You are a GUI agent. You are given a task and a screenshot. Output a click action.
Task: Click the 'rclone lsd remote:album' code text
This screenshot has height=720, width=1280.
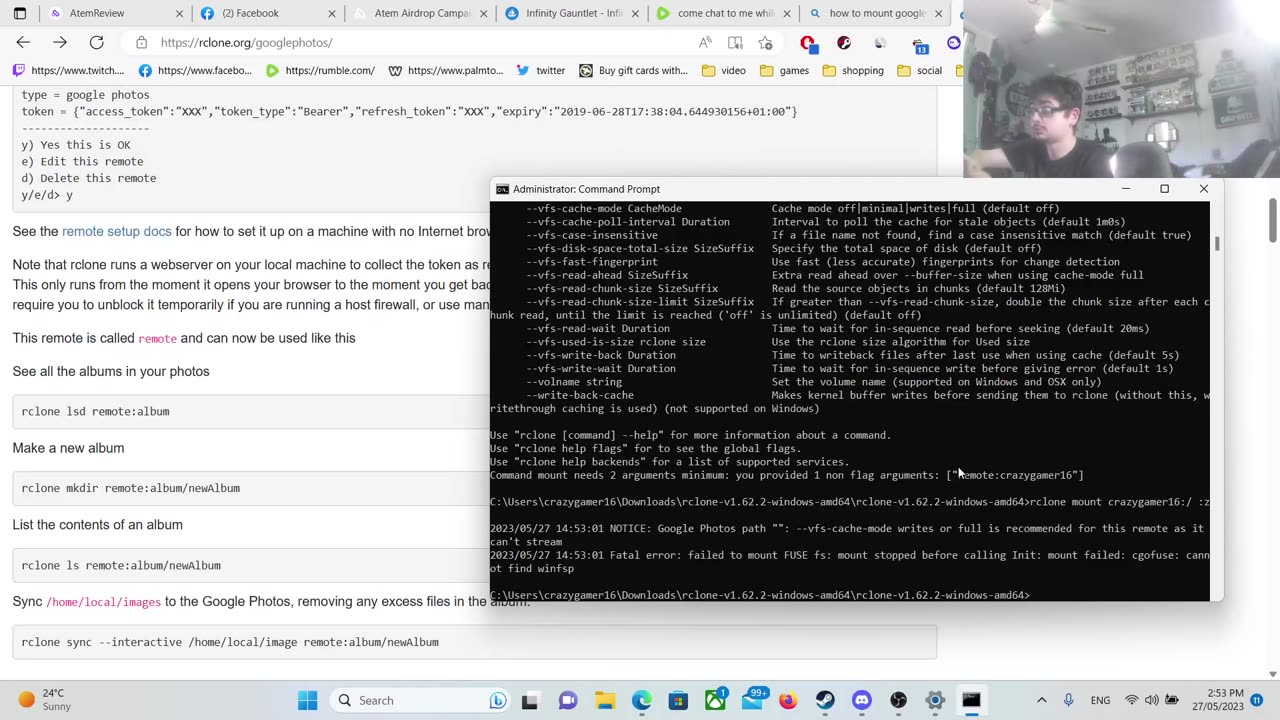95,411
